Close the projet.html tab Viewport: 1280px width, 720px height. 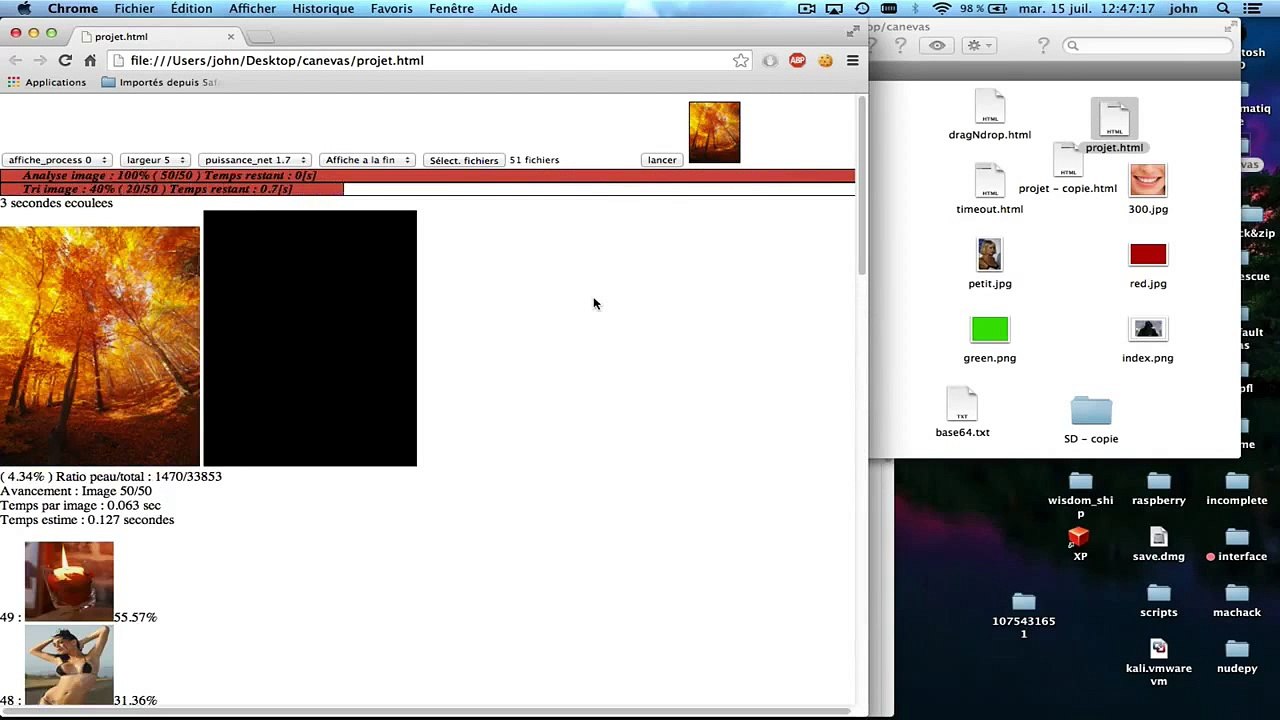point(230,37)
